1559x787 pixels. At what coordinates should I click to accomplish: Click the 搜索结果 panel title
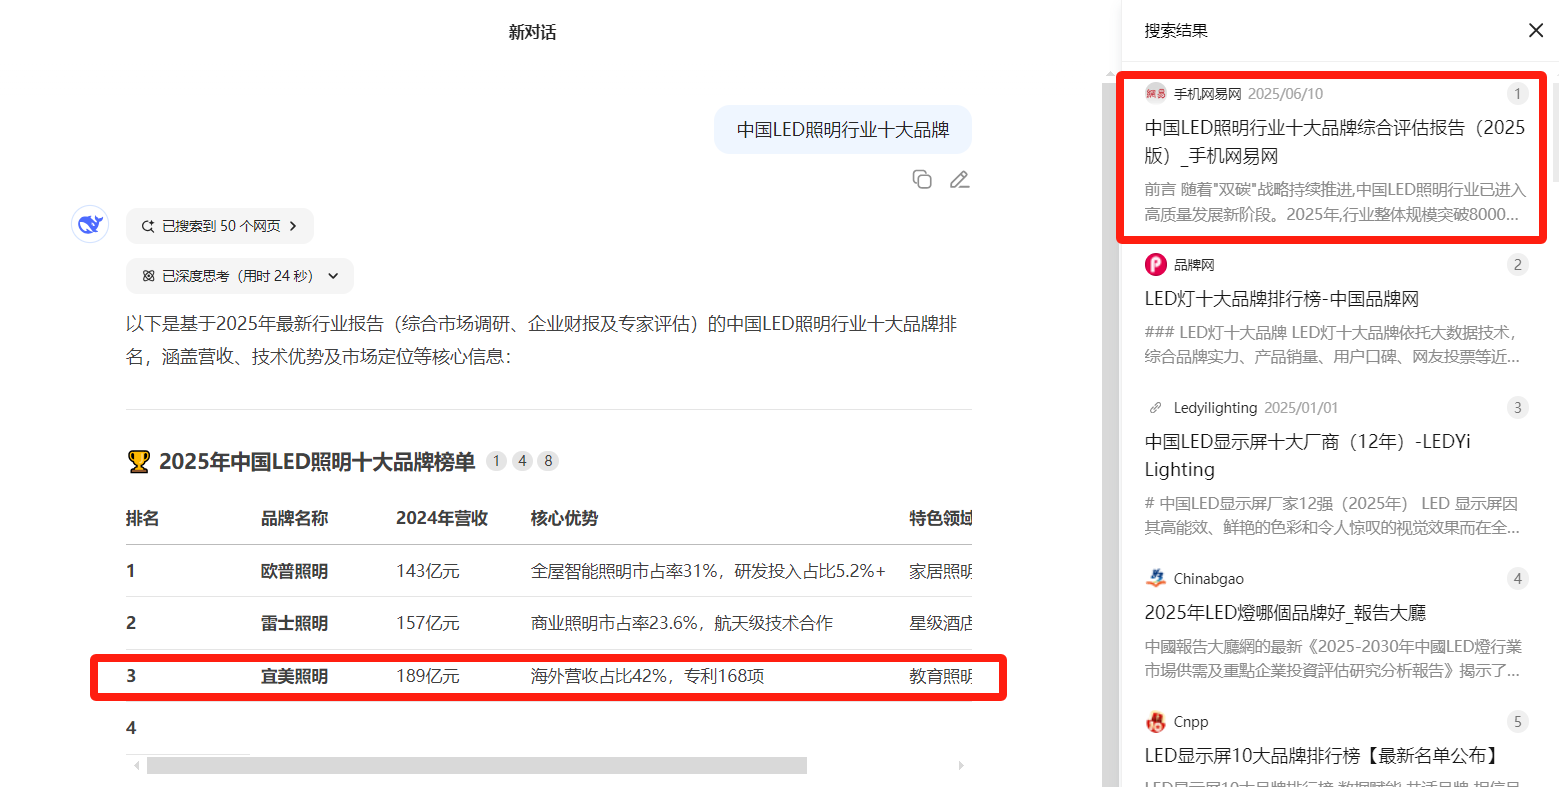point(1176,31)
